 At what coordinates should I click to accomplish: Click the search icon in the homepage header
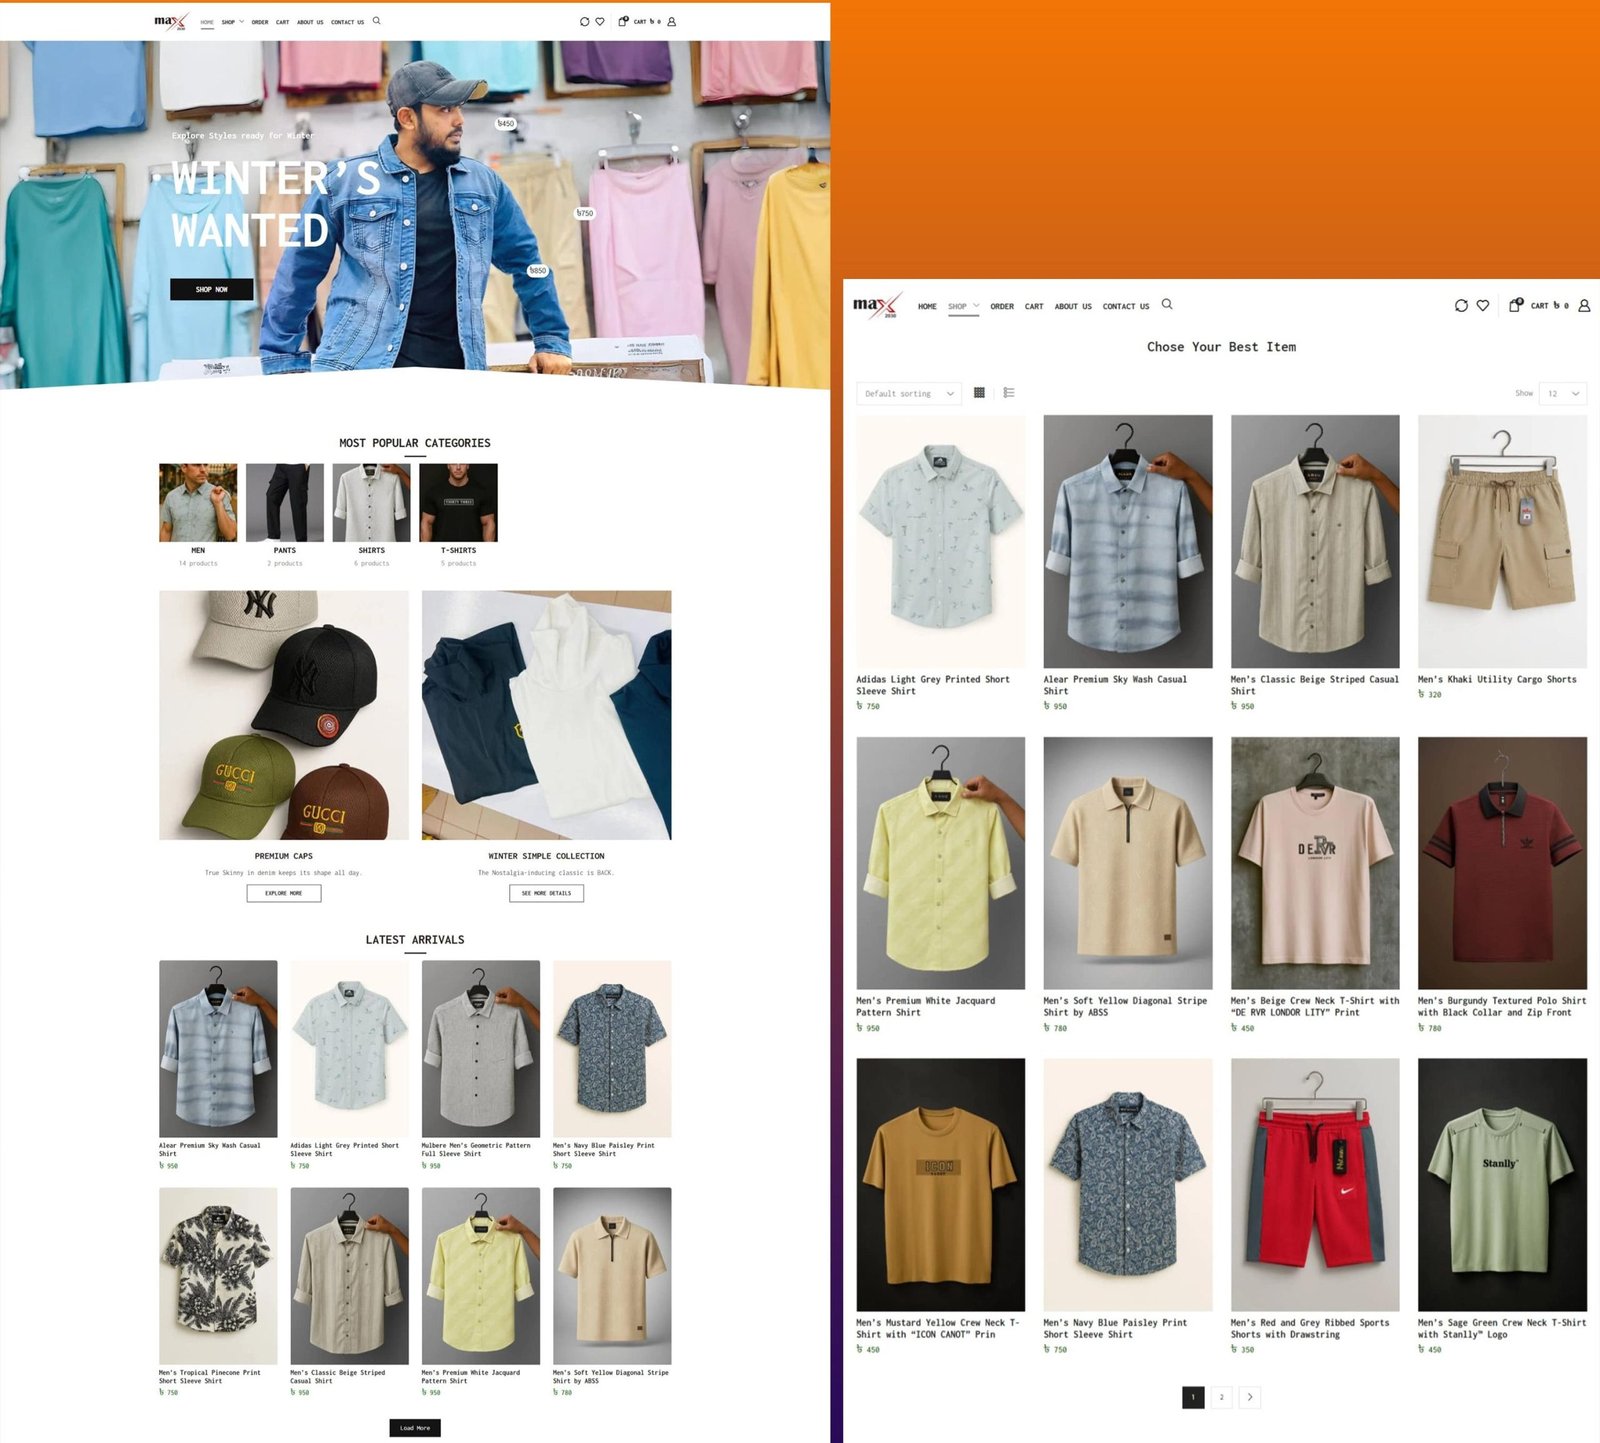click(x=377, y=20)
